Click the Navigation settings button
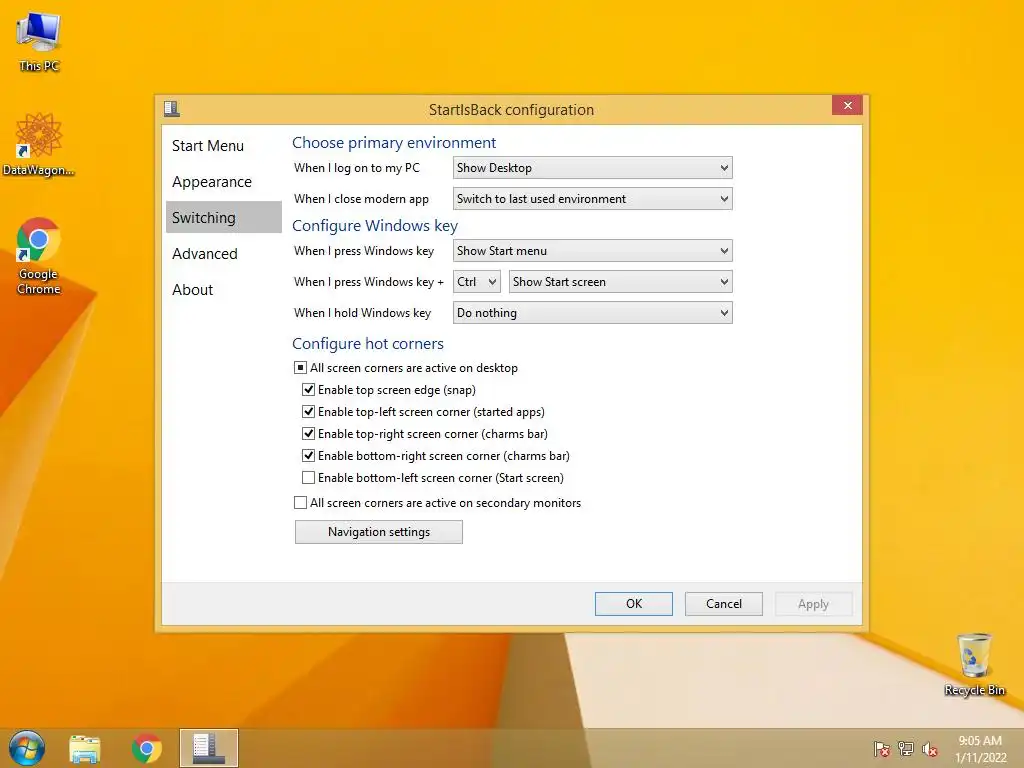The height and width of the screenshot is (768, 1024). (379, 532)
